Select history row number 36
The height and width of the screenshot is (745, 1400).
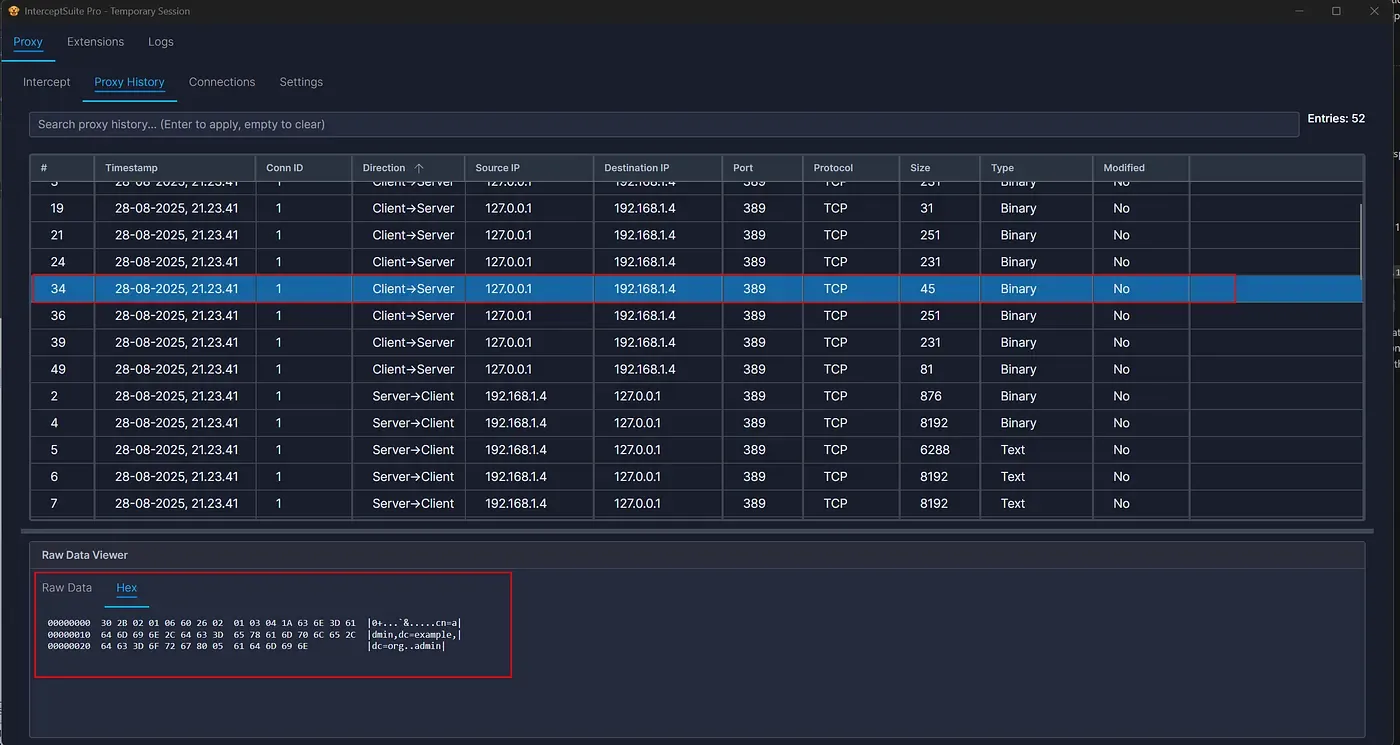click(696, 315)
